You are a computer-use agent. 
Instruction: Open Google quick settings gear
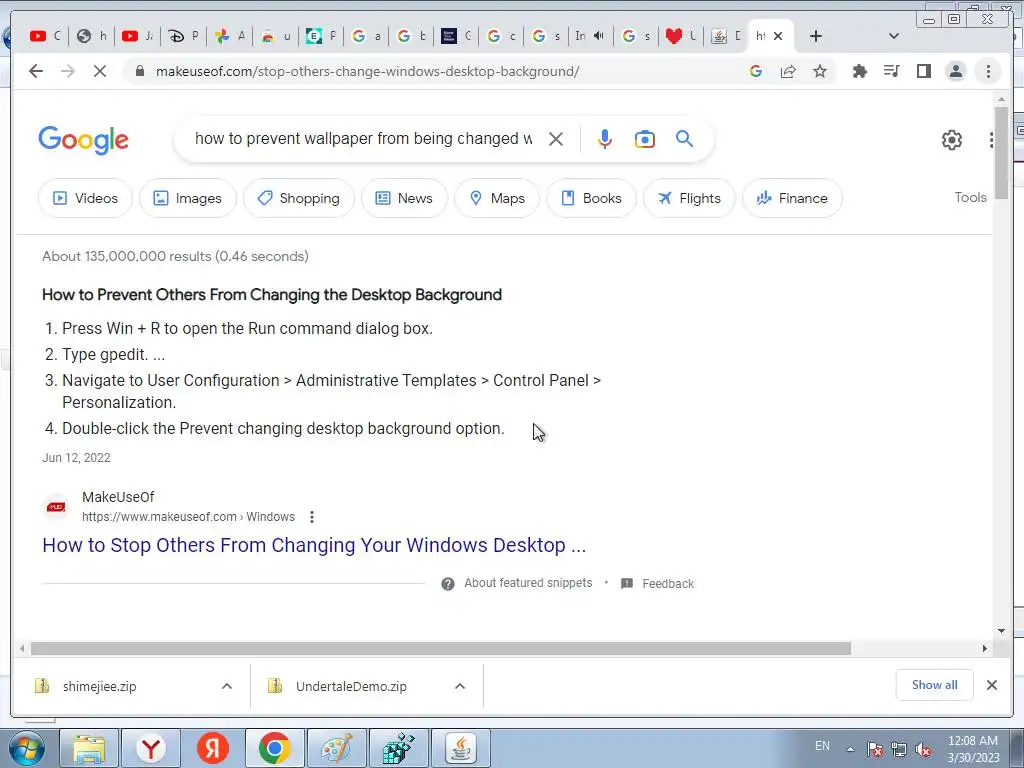(x=952, y=140)
